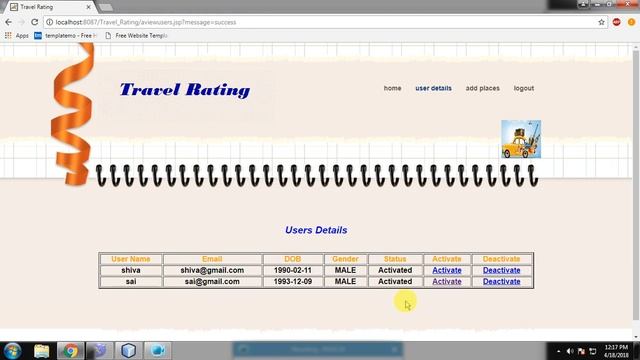The height and width of the screenshot is (360, 640).
Task: Click Deactivate link for user sai
Action: (x=501, y=282)
